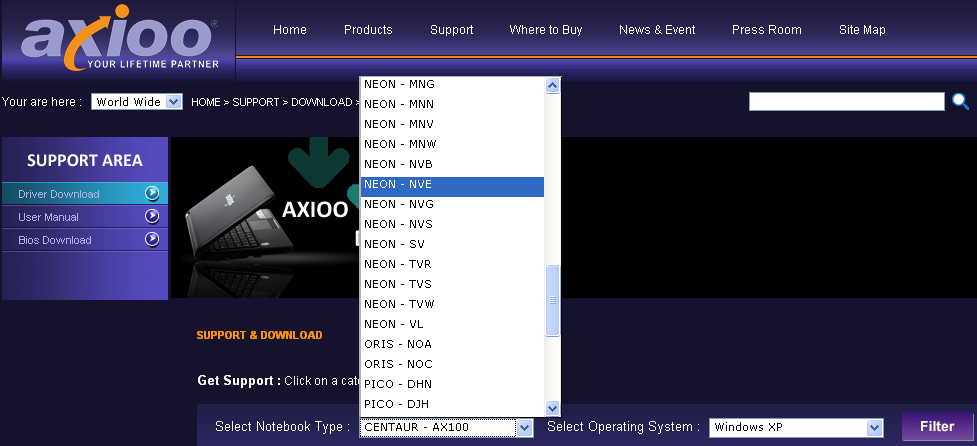Select NEON - NVS from the list
The height and width of the screenshot is (446, 977).
click(x=452, y=224)
